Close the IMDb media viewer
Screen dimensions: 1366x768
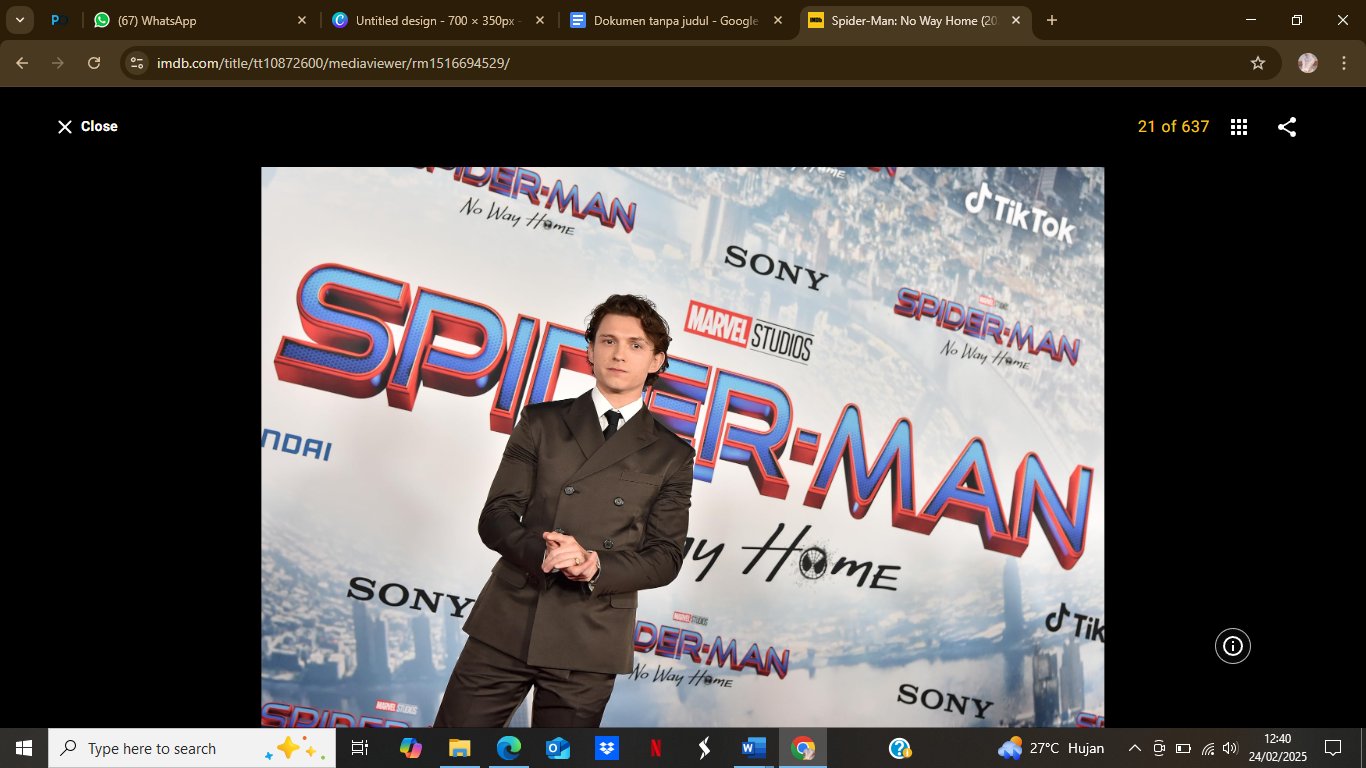coord(87,127)
